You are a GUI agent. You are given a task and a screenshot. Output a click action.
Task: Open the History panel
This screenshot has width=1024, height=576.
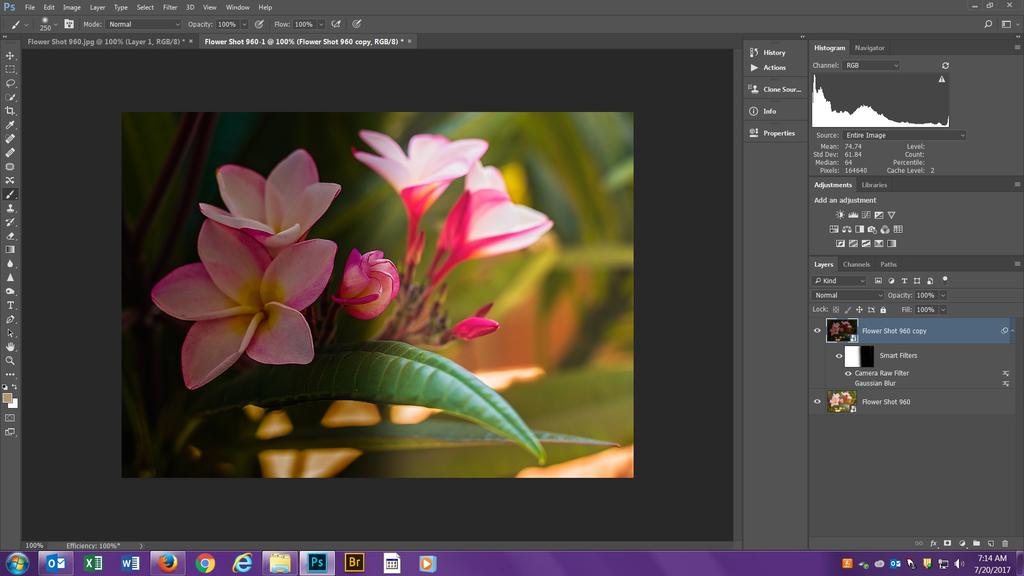click(x=774, y=52)
